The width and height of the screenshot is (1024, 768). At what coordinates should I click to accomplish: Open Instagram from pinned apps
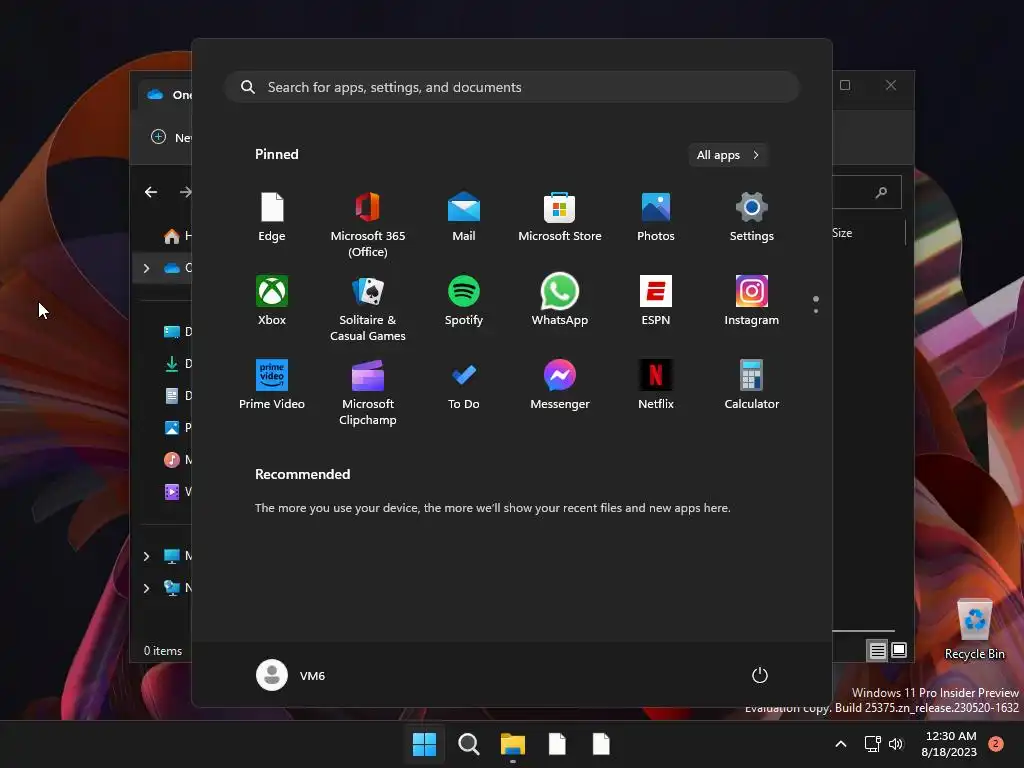coord(752,301)
